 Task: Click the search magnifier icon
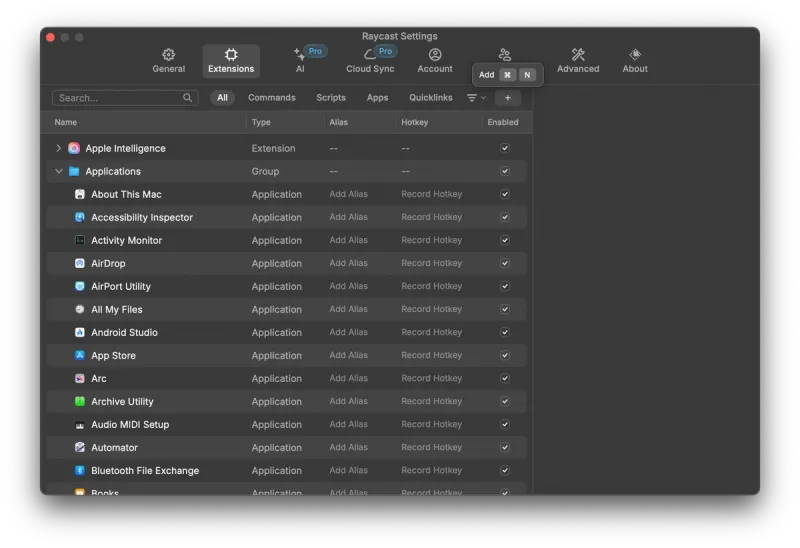pos(187,97)
